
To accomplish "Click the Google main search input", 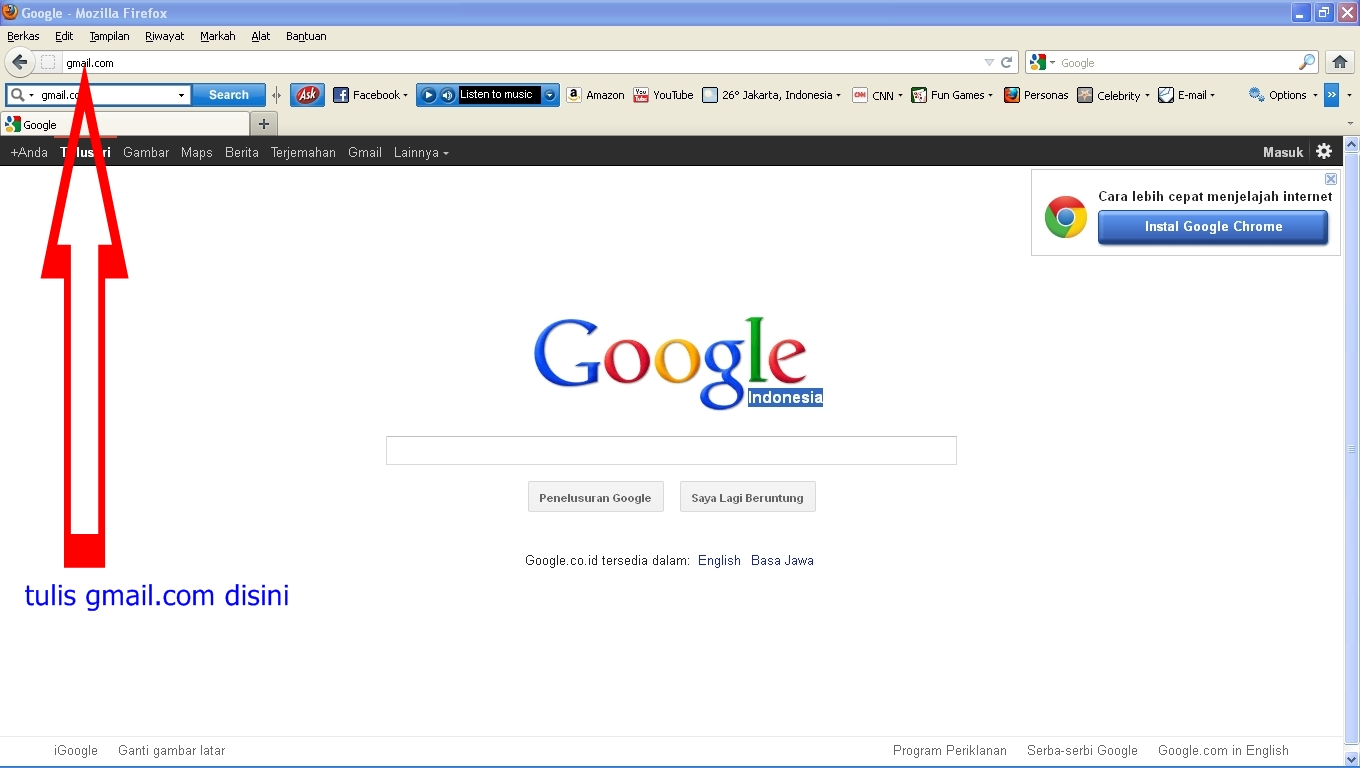I will (671, 450).
